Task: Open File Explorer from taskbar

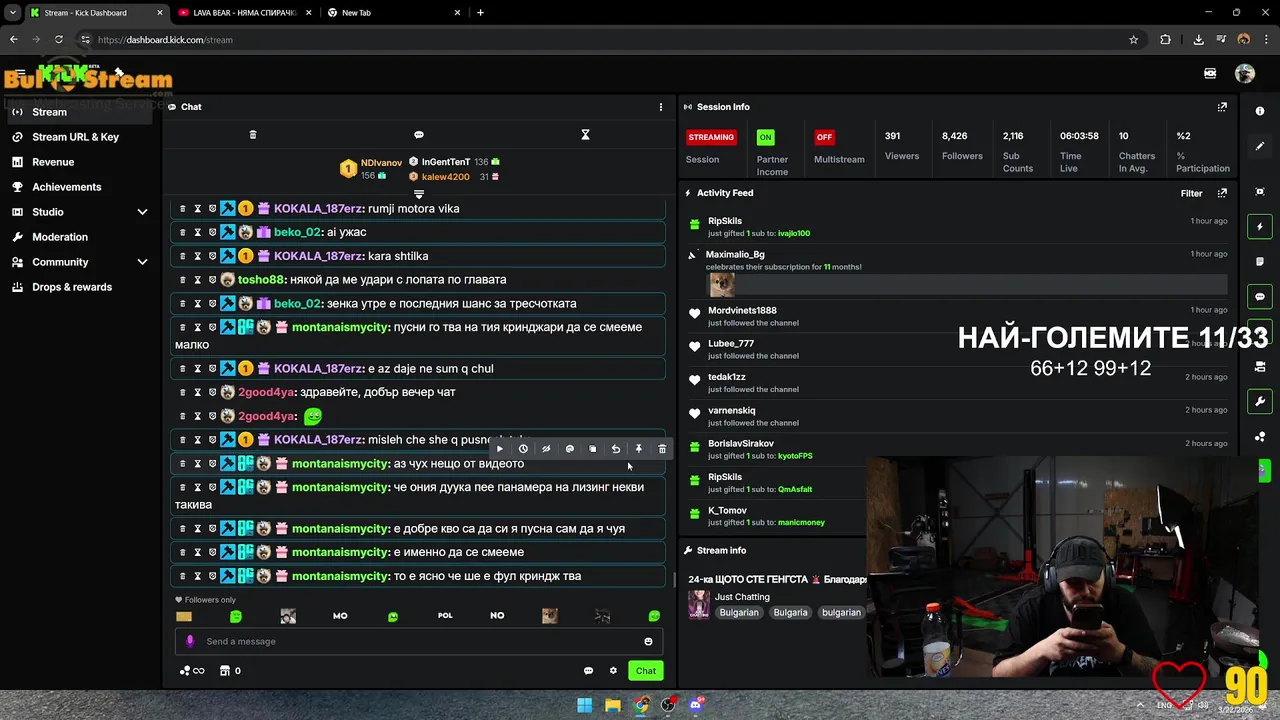Action: 613,705
